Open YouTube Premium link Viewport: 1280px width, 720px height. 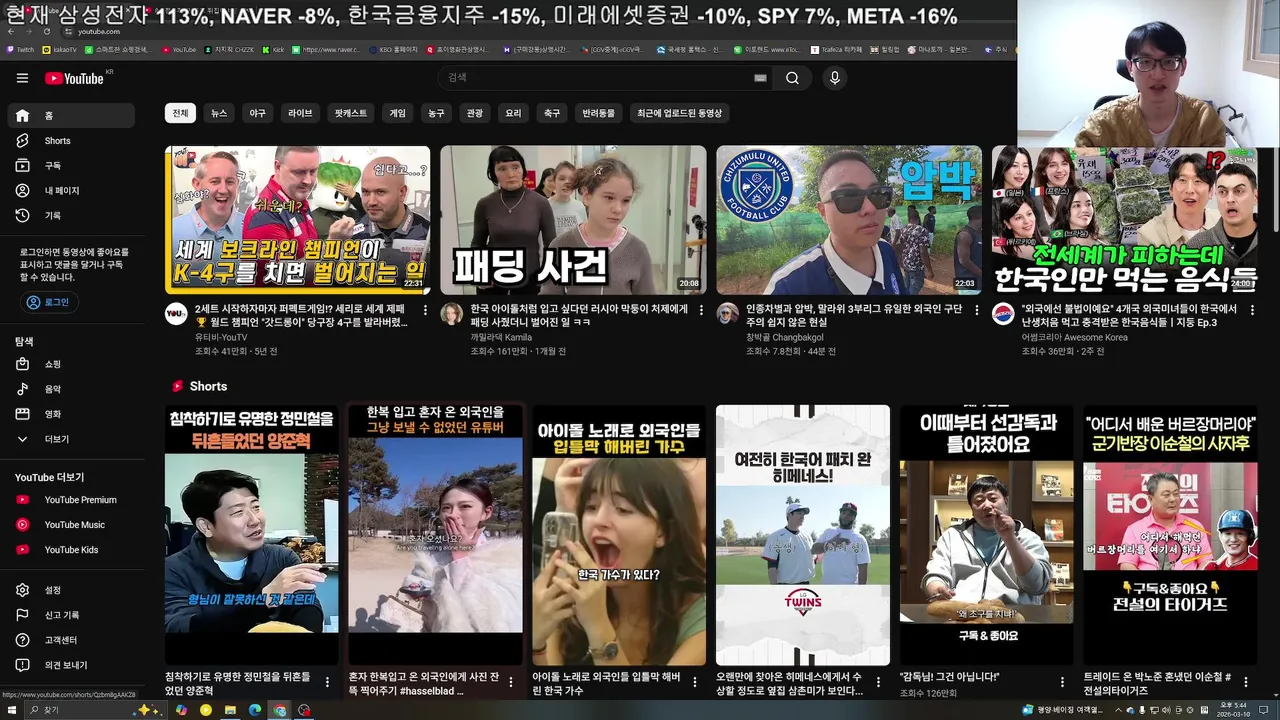coord(70,500)
